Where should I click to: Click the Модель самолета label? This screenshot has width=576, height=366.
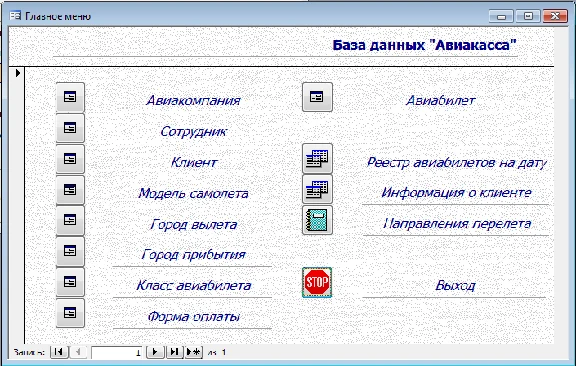(x=193, y=193)
